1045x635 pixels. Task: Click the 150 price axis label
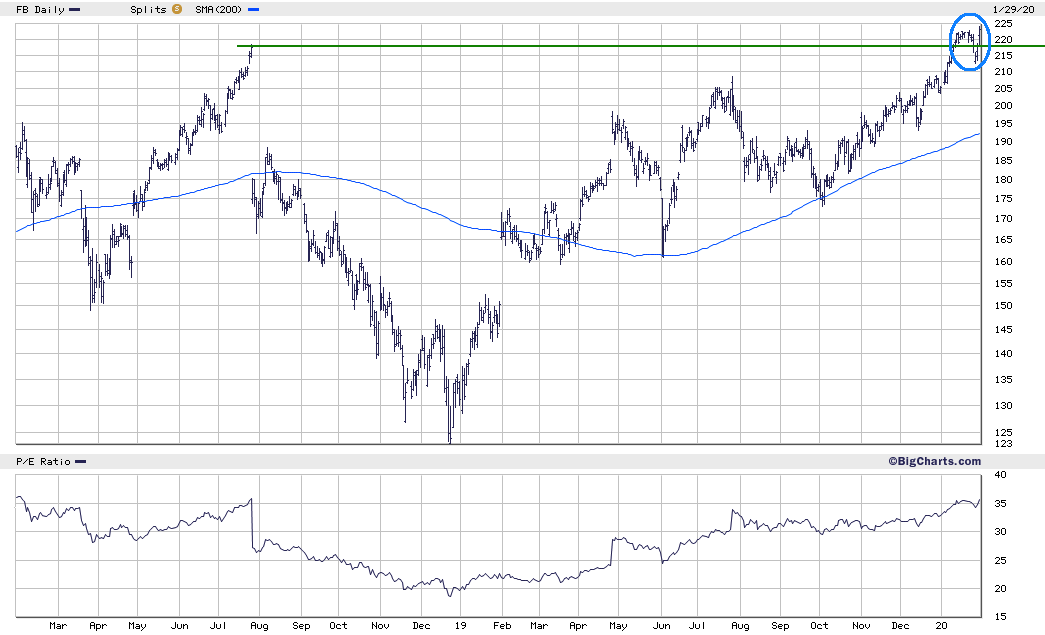click(1003, 306)
